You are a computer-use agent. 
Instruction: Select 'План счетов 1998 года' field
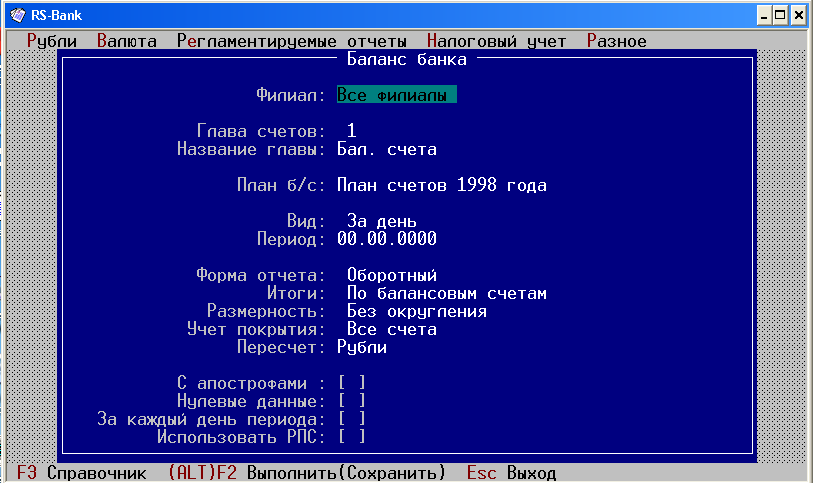point(442,185)
